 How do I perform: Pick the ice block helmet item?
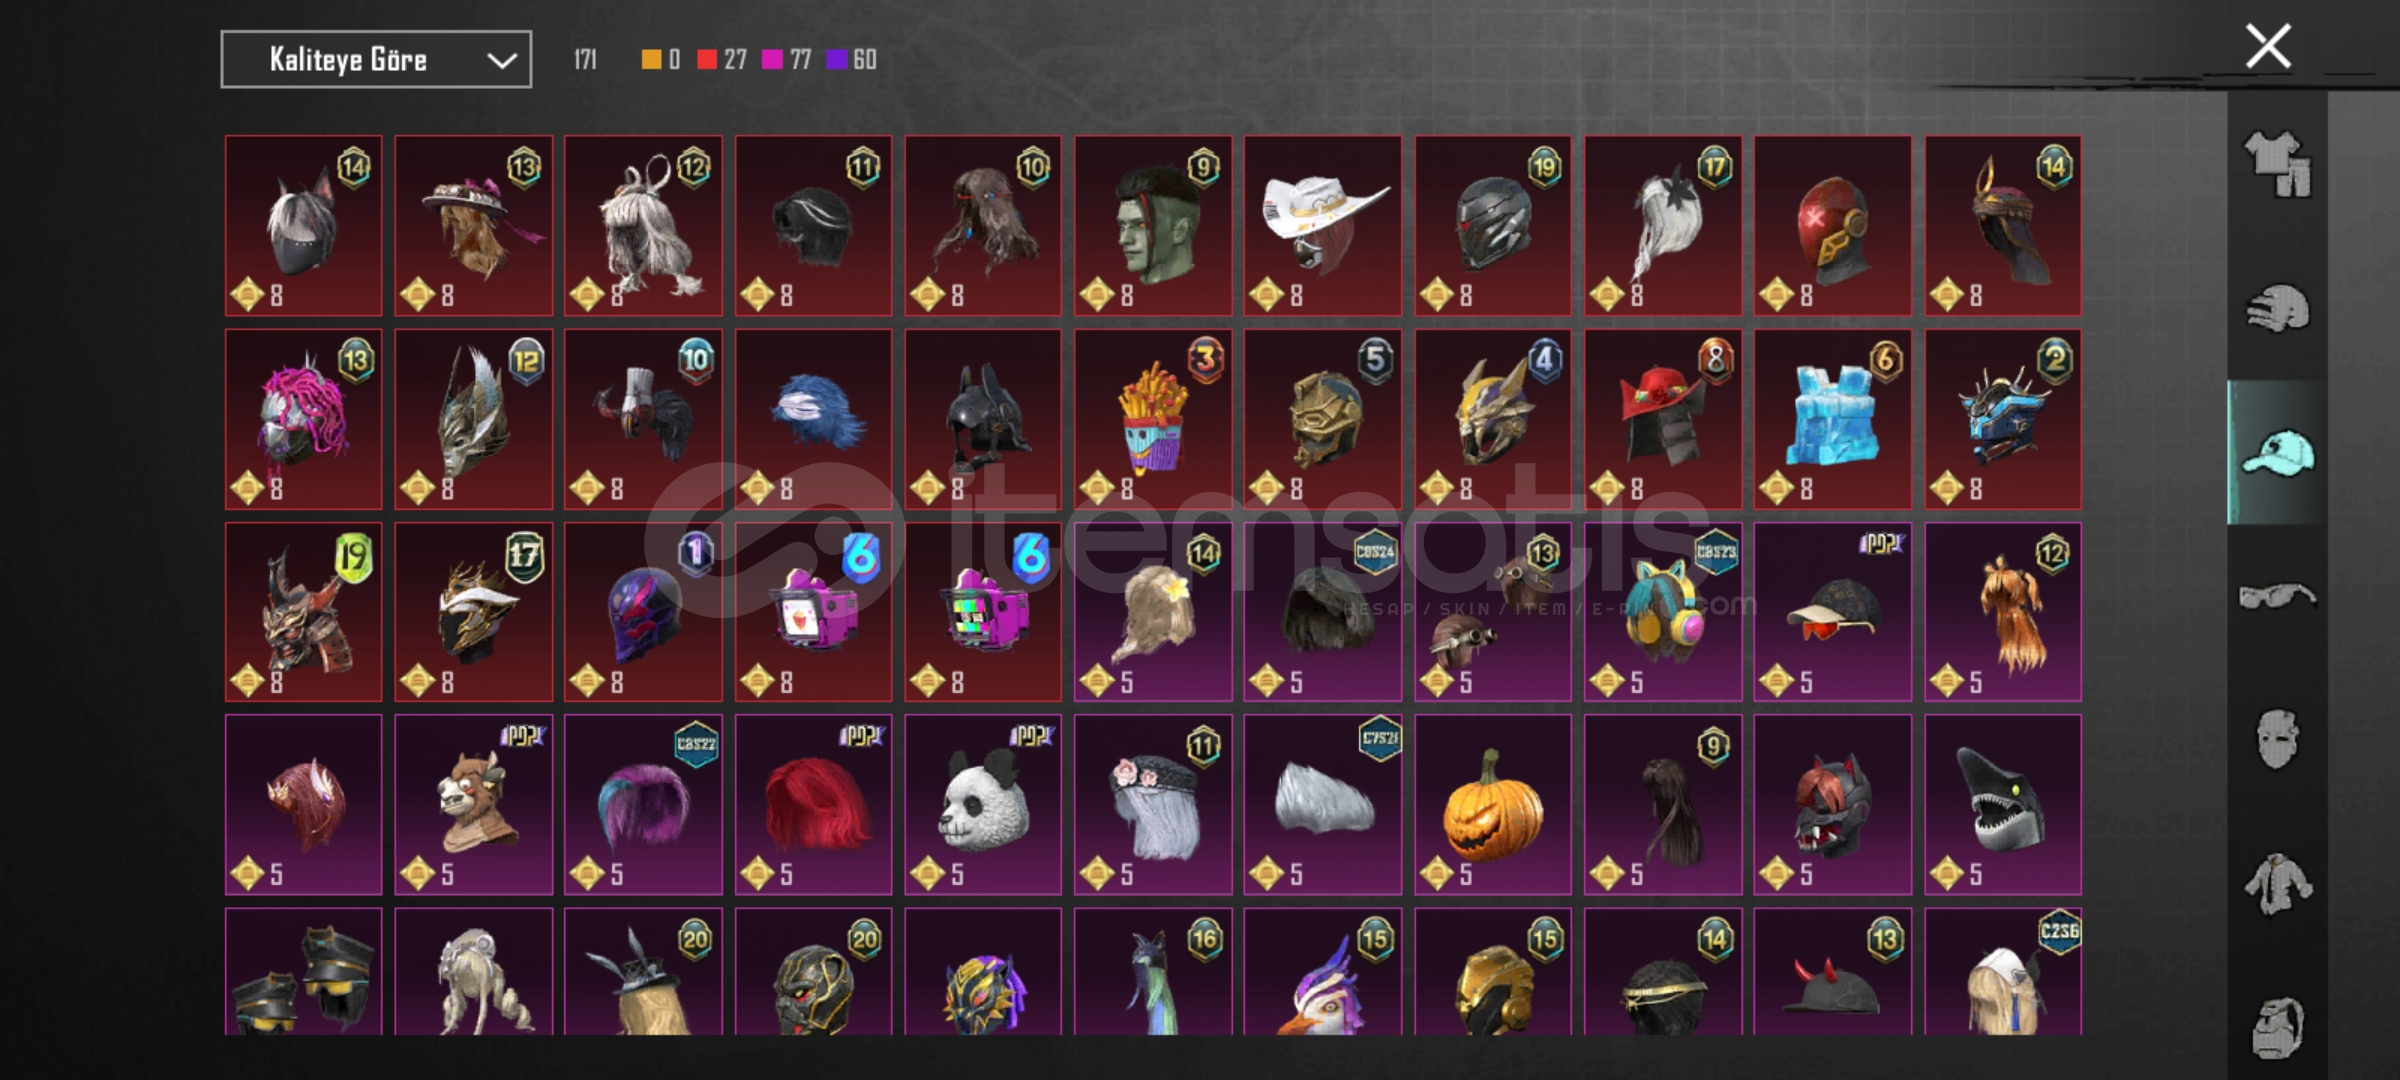pyautogui.click(x=1832, y=420)
